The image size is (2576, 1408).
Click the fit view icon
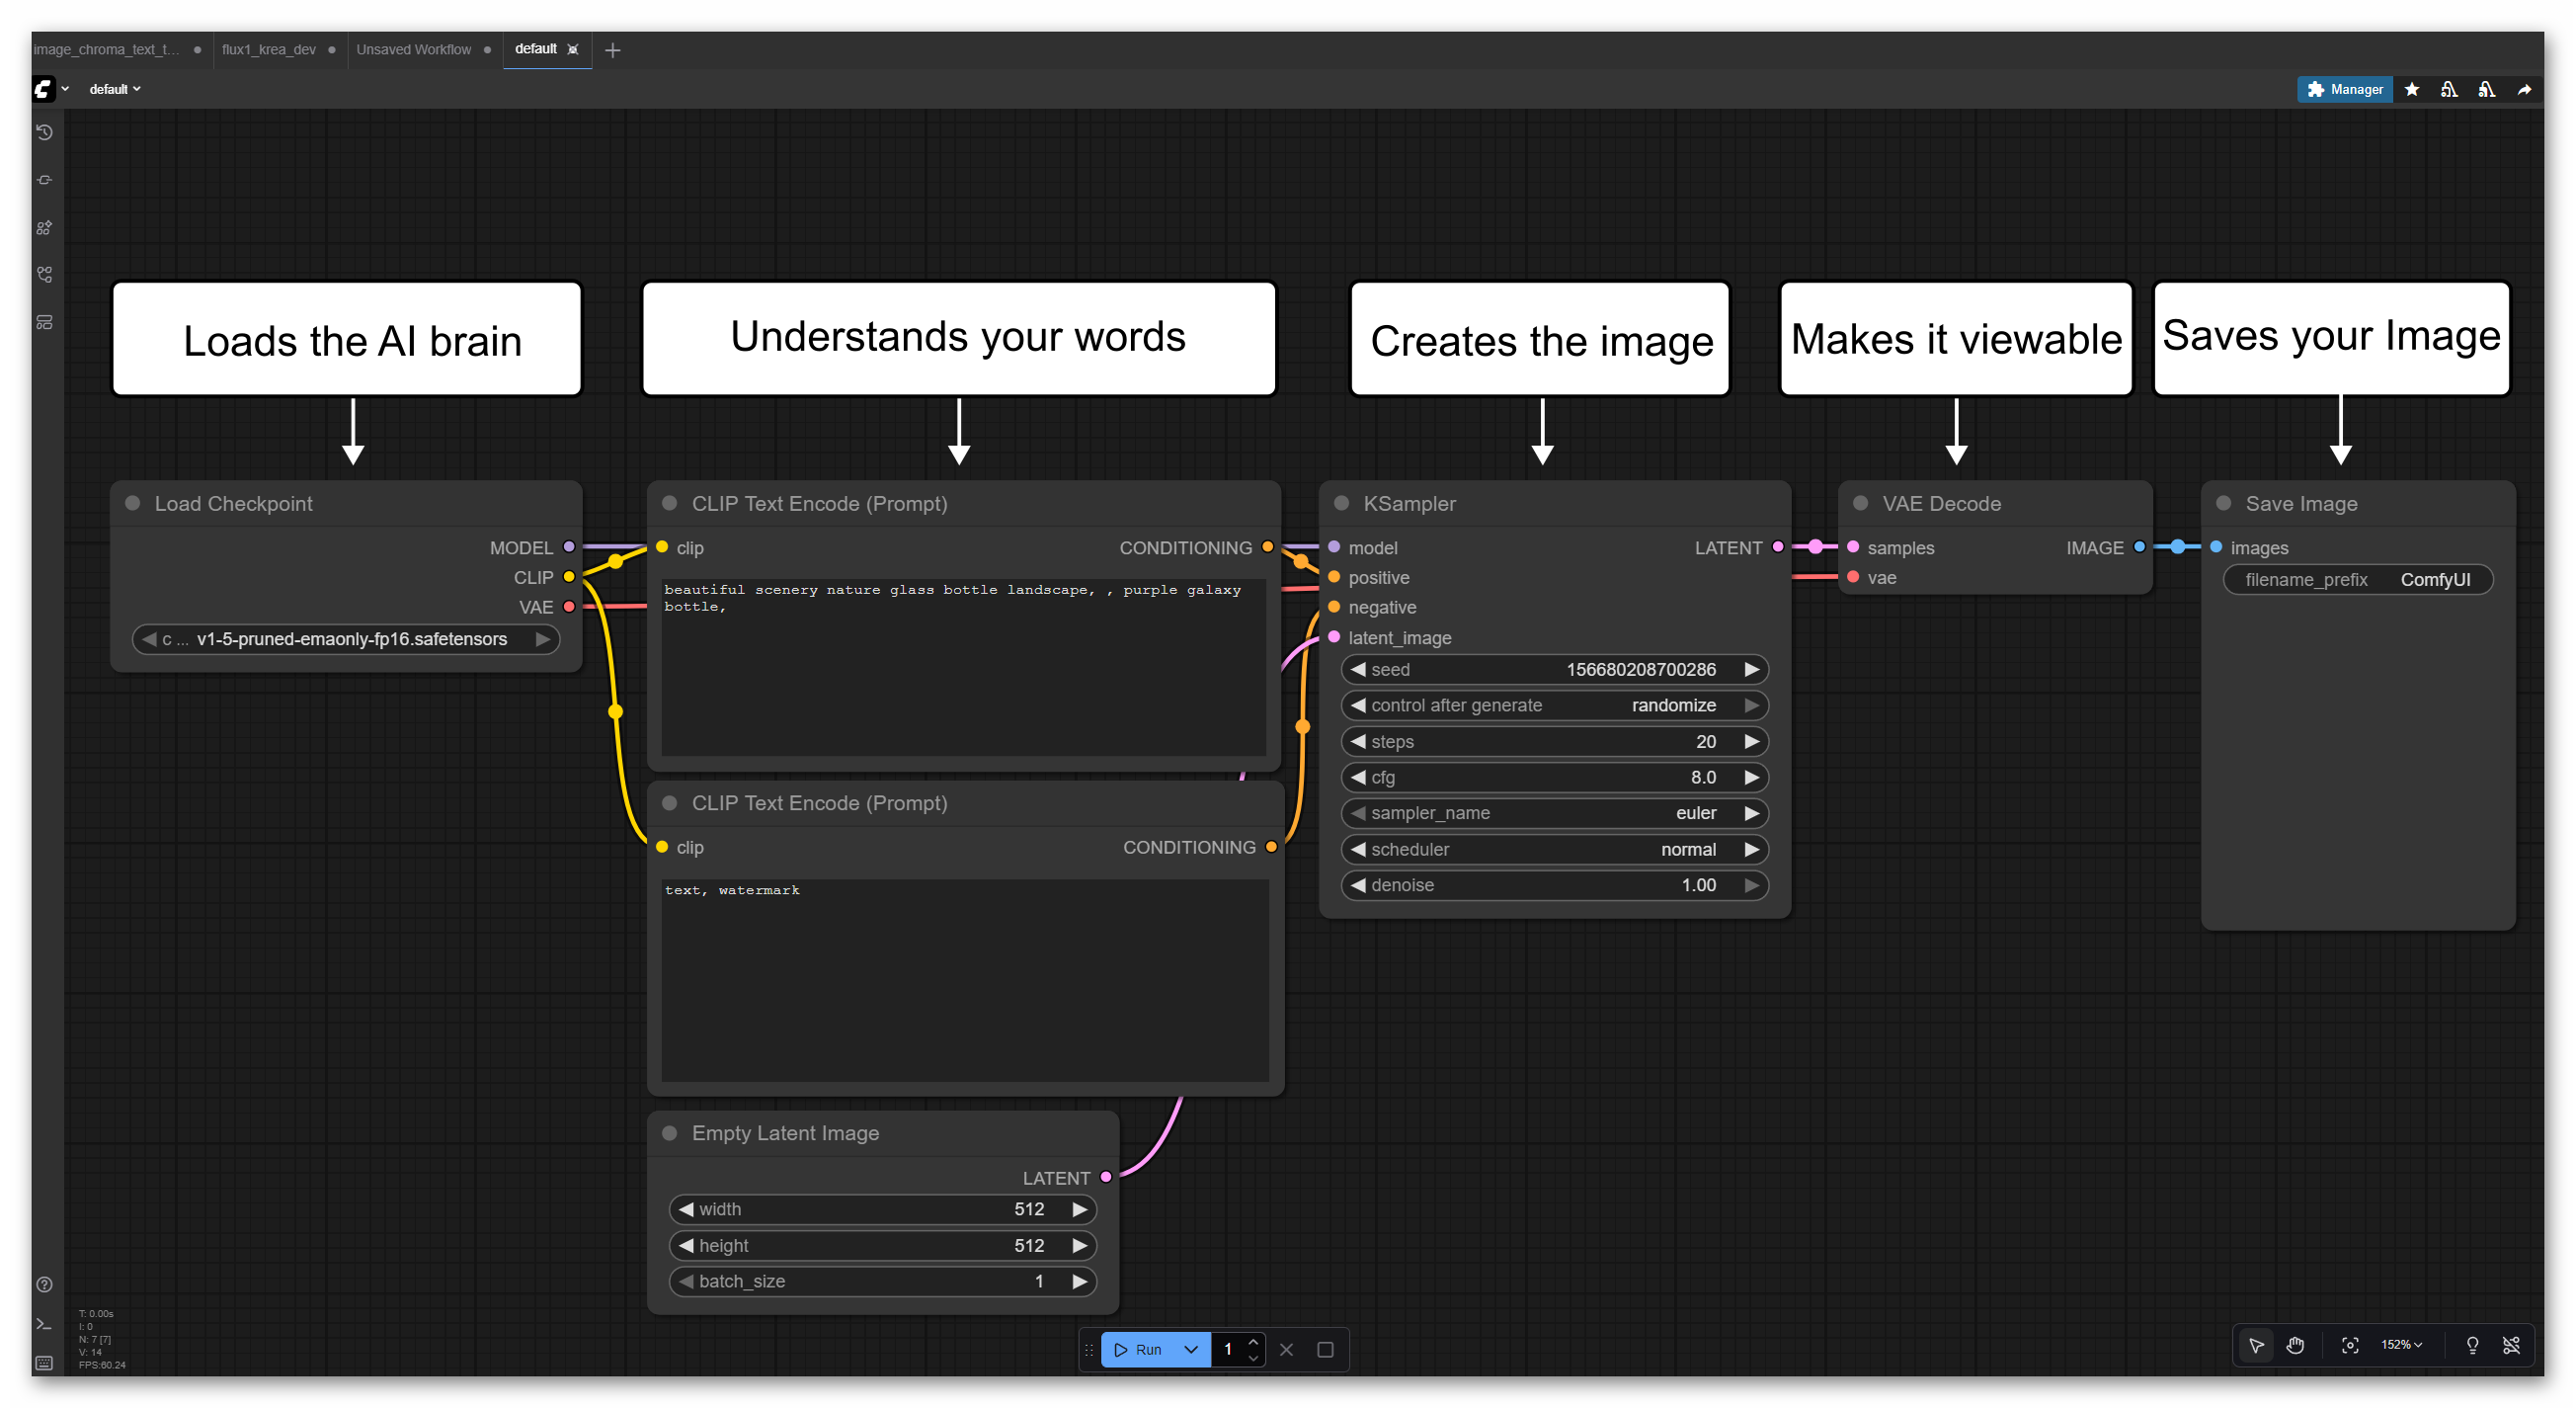tap(2350, 1345)
